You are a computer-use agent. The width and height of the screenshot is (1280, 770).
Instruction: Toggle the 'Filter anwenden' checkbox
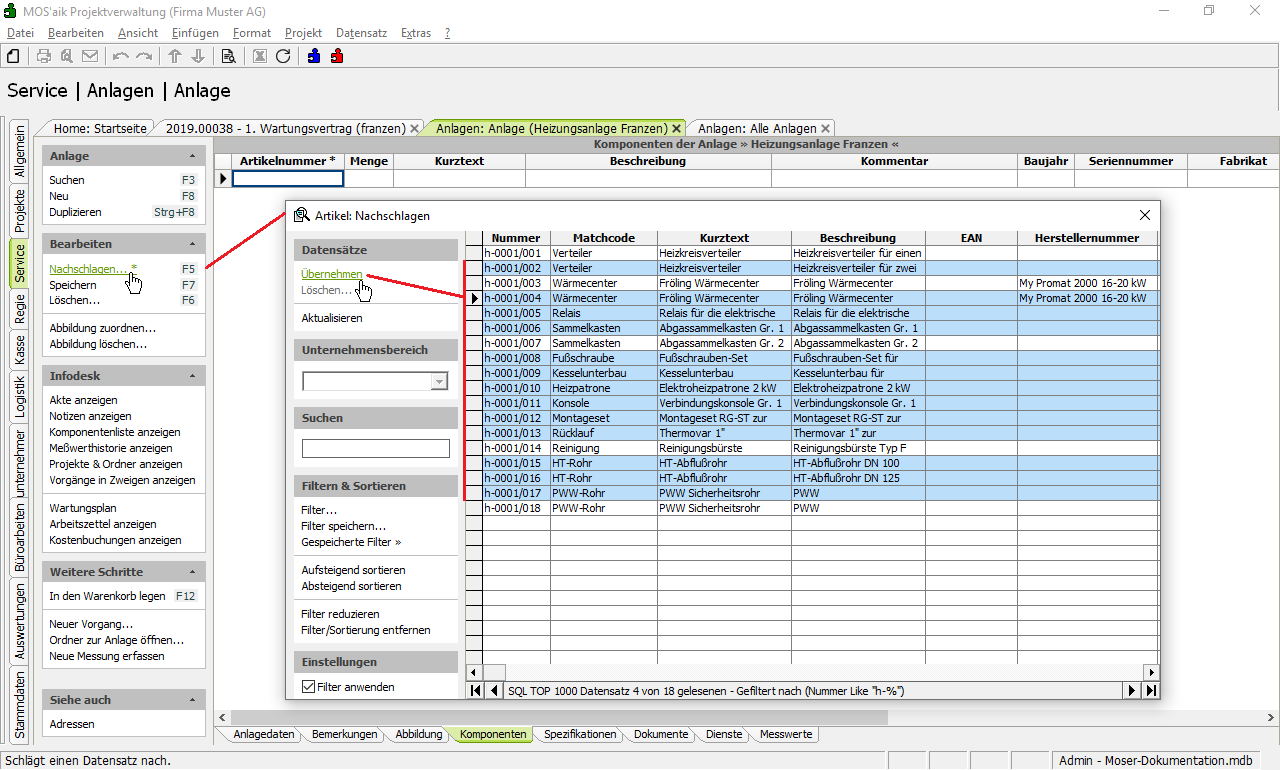[308, 687]
